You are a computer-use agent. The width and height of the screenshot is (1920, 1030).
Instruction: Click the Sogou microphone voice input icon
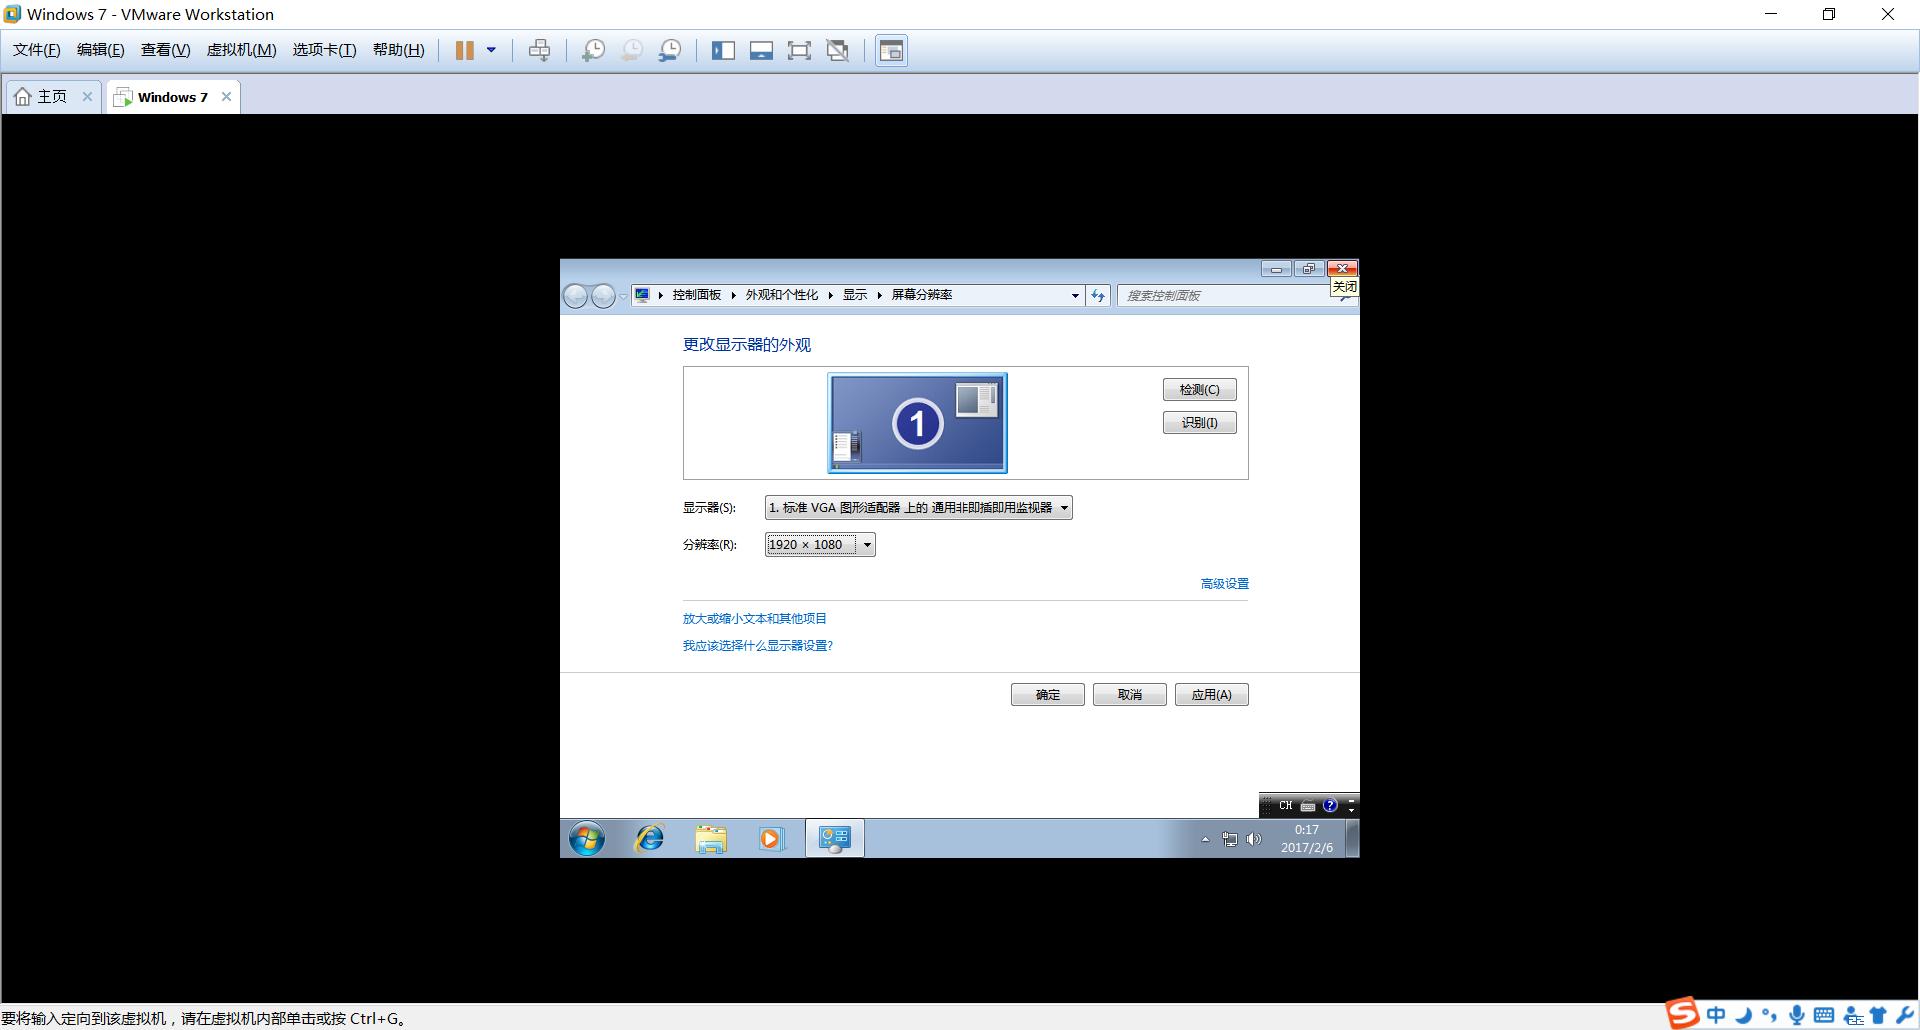pos(1797,1016)
